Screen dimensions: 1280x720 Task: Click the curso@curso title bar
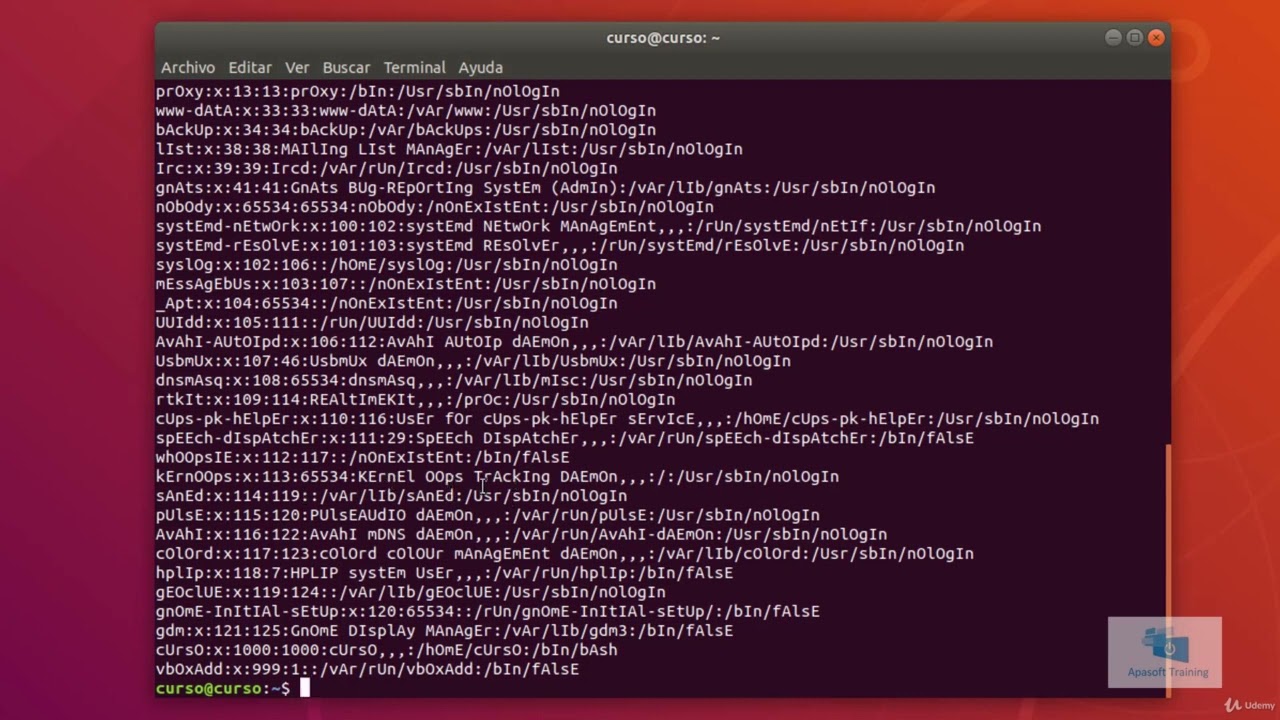click(663, 38)
